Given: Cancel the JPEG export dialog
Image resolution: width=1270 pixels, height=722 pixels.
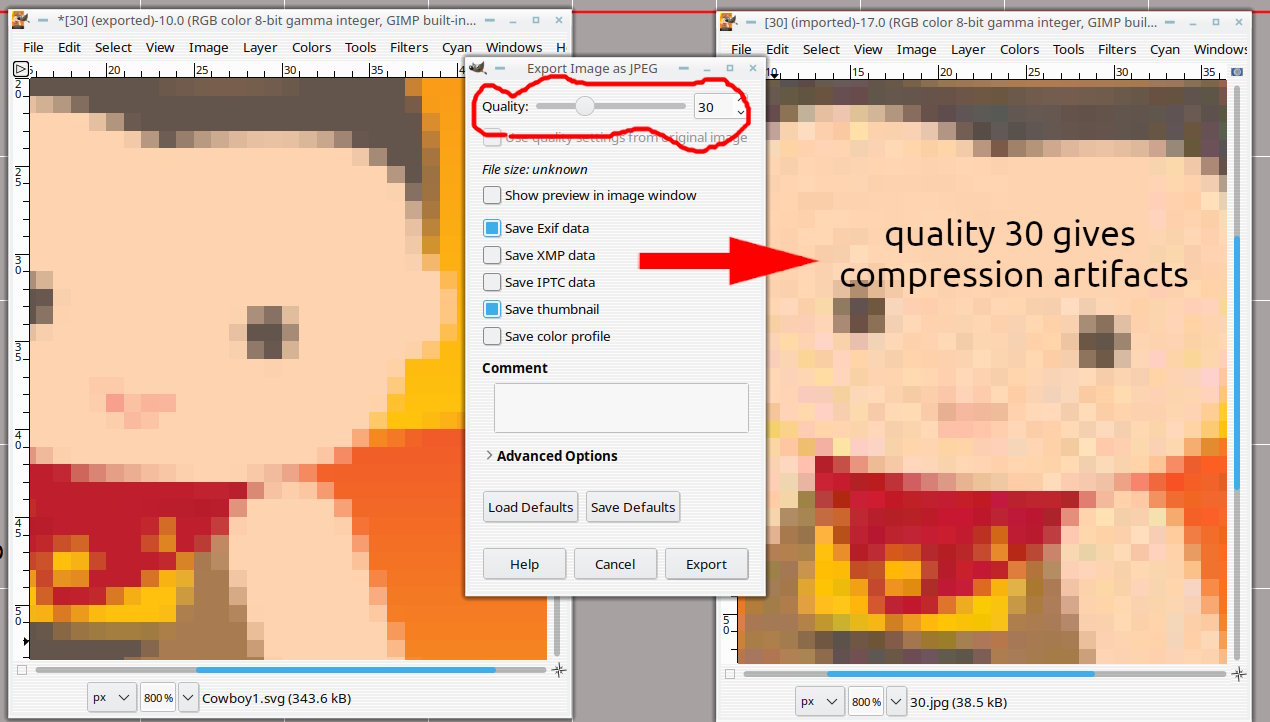Looking at the screenshot, I should tap(615, 564).
